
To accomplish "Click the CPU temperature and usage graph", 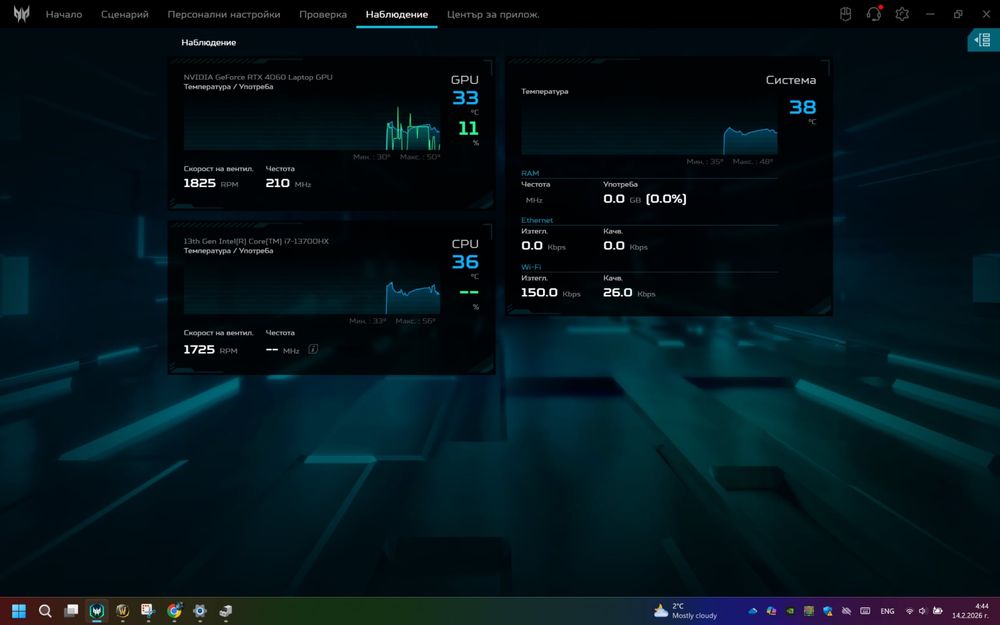I will click(312, 288).
